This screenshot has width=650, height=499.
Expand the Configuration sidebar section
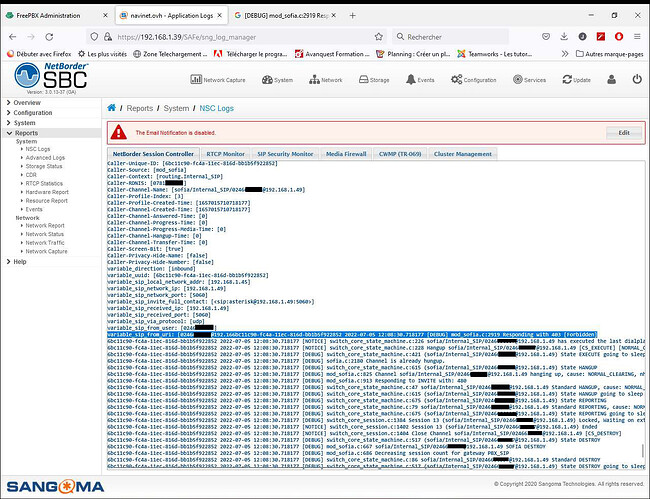point(29,112)
